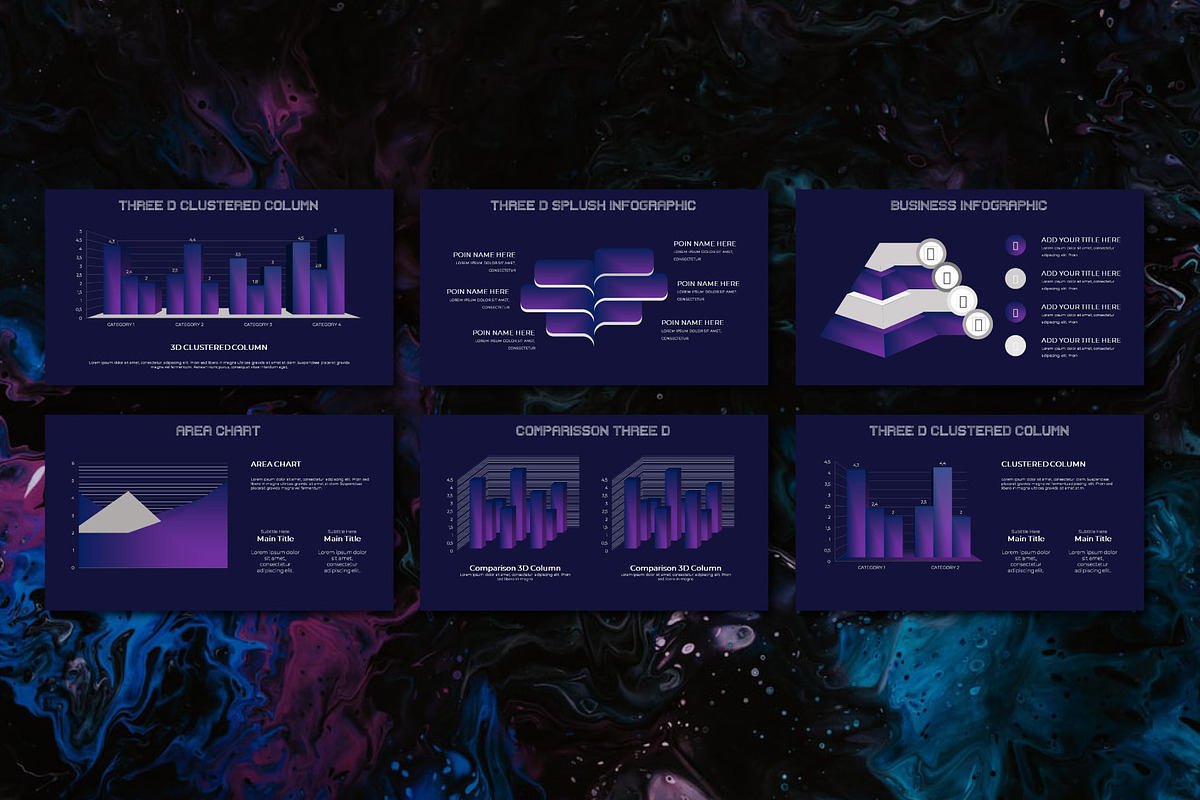This screenshot has width=1200, height=800.
Task: Click the icon on the pyramid's top tier
Action: [931, 253]
